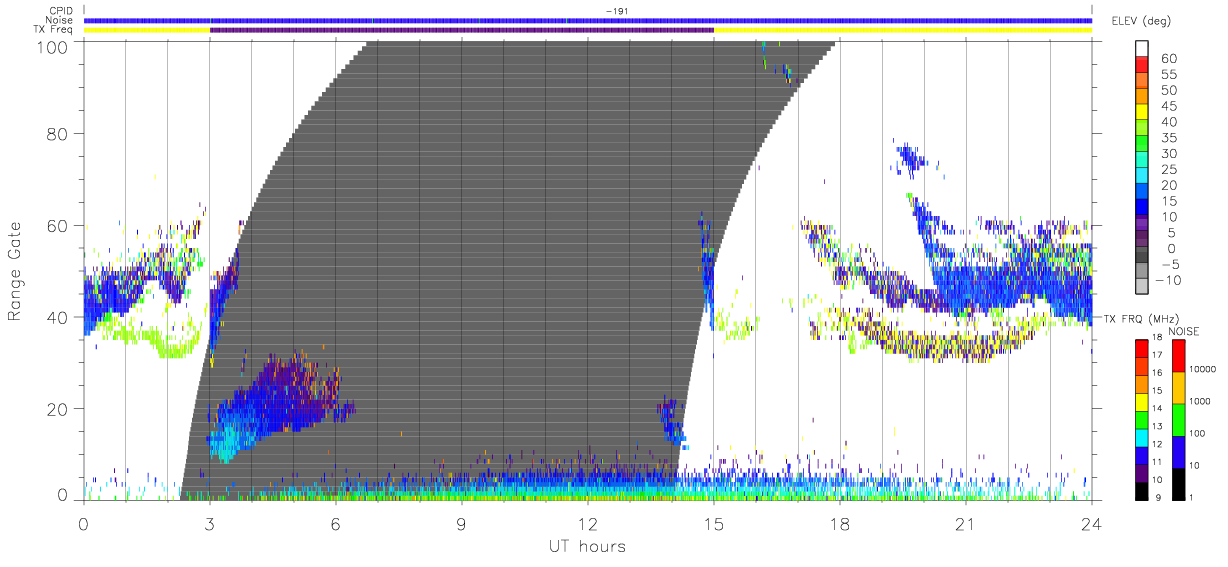This screenshot has width=1228, height=567.
Task: Click the '30' label on the ELEV colorbar
Action: coord(1168,154)
